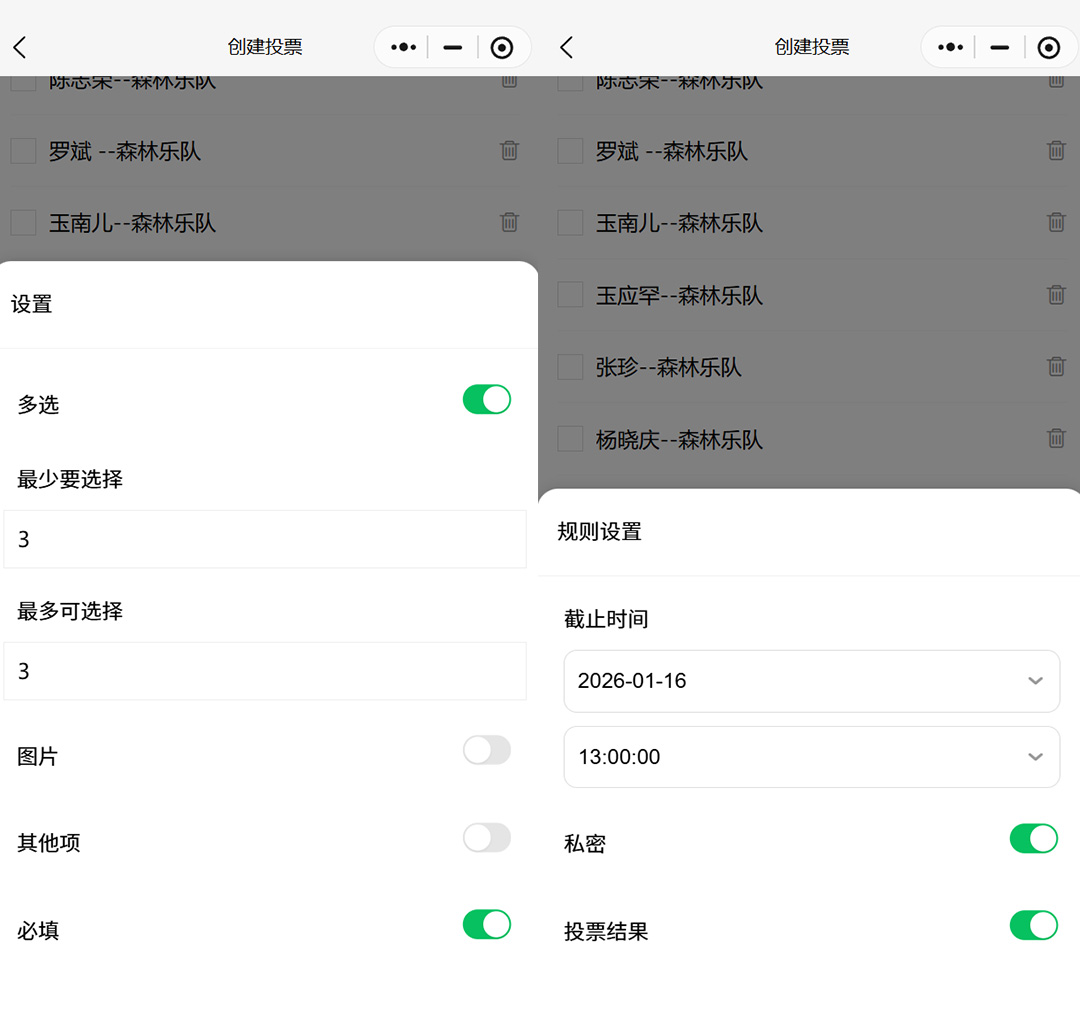Remove 杨晓庆--森林乐队 using its trash icon
The image size is (1080, 1020).
pyautogui.click(x=1056, y=439)
